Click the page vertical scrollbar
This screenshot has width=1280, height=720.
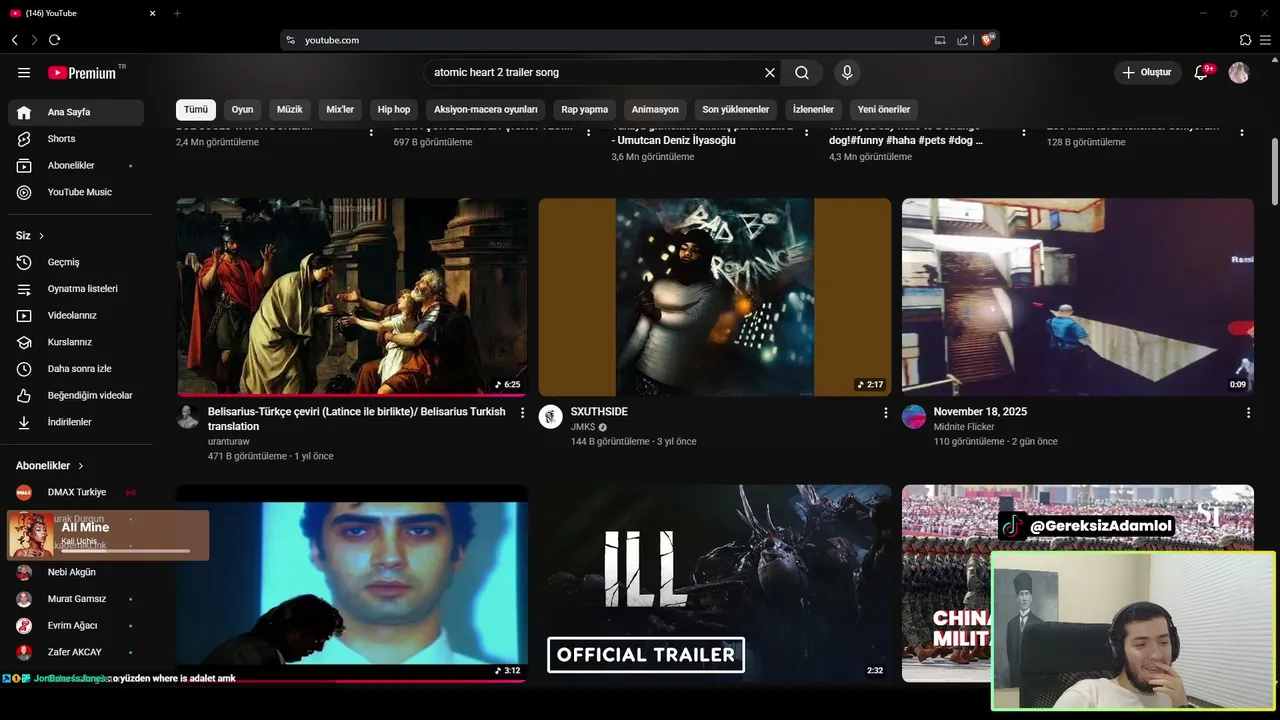(x=1275, y=172)
